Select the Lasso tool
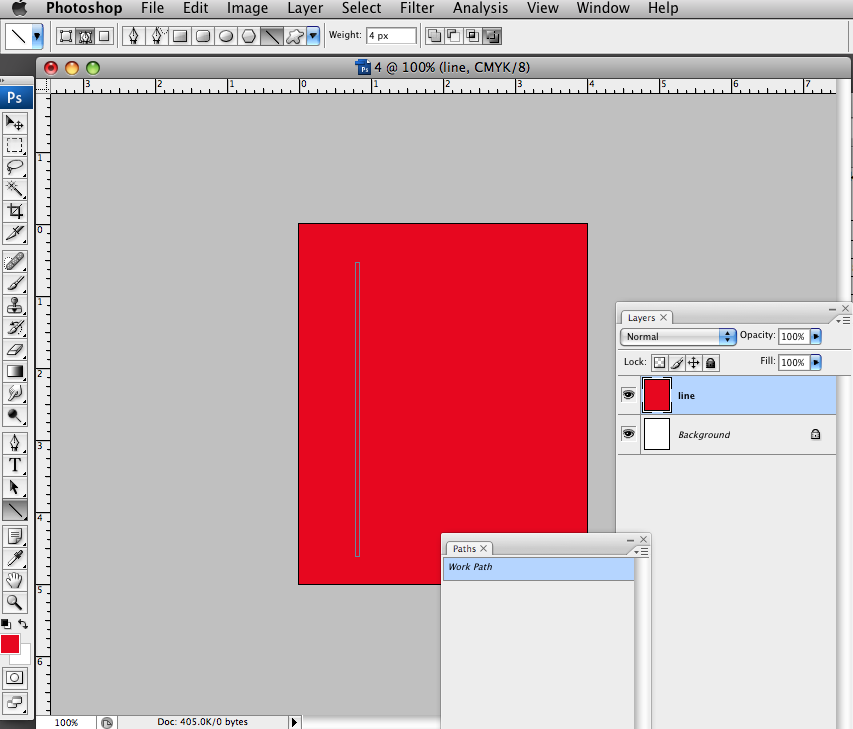Image resolution: width=853 pixels, height=729 pixels. tap(14, 167)
